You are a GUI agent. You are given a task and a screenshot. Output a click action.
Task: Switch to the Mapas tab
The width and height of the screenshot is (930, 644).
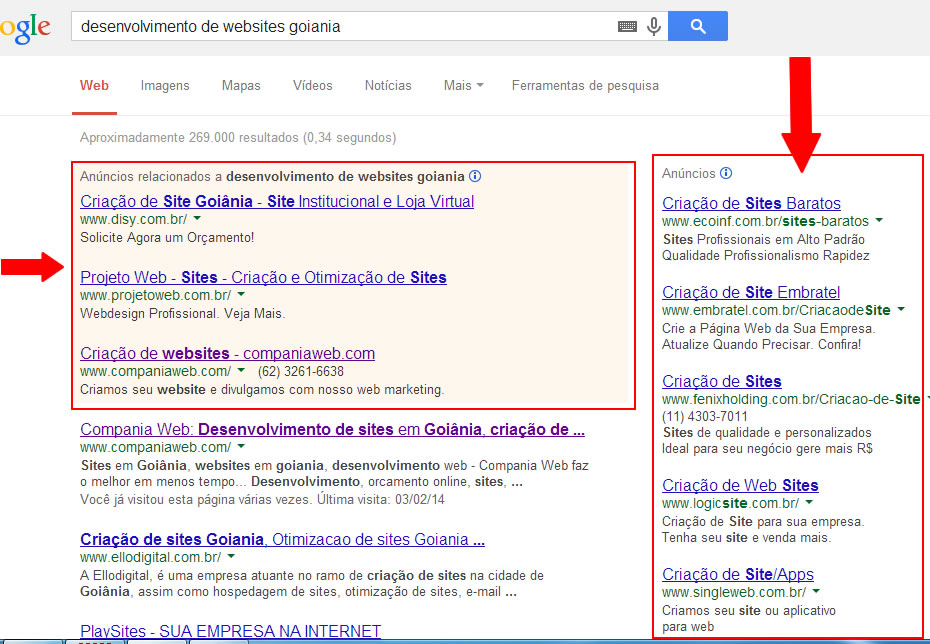241,85
